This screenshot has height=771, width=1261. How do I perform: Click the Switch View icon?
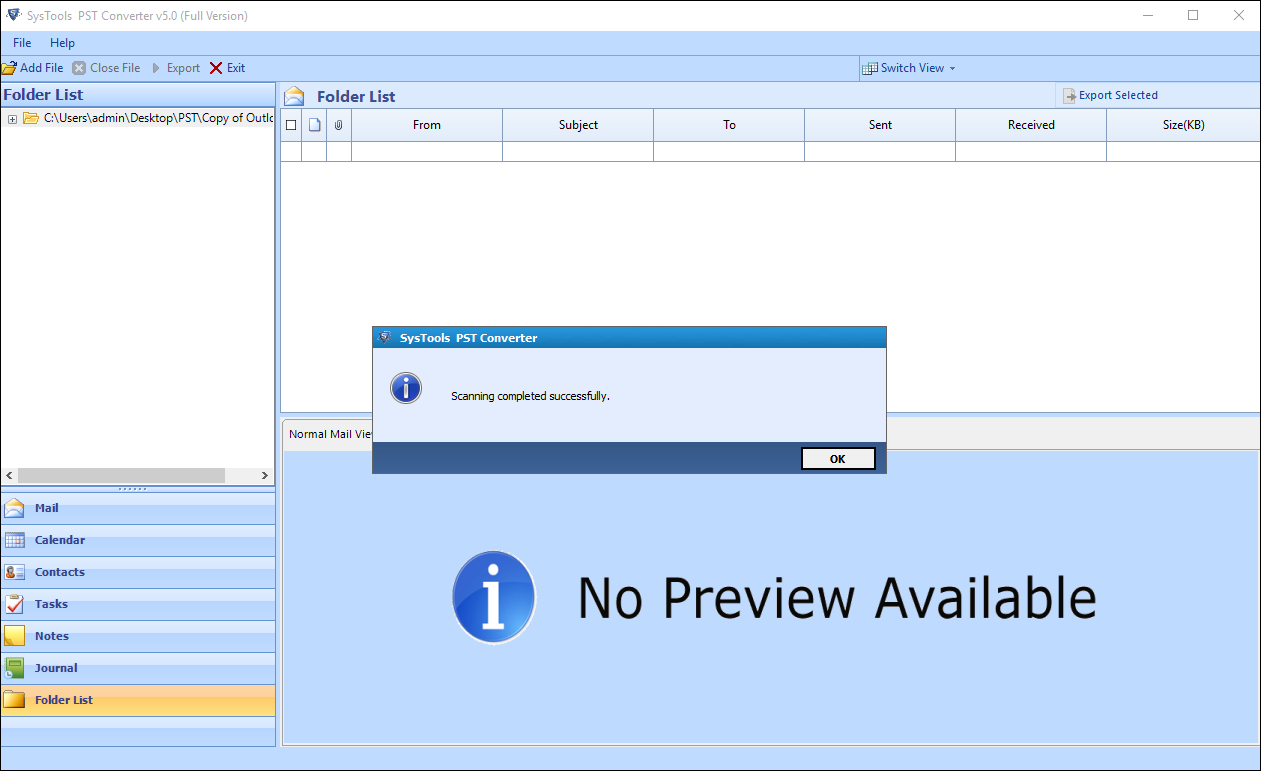870,68
